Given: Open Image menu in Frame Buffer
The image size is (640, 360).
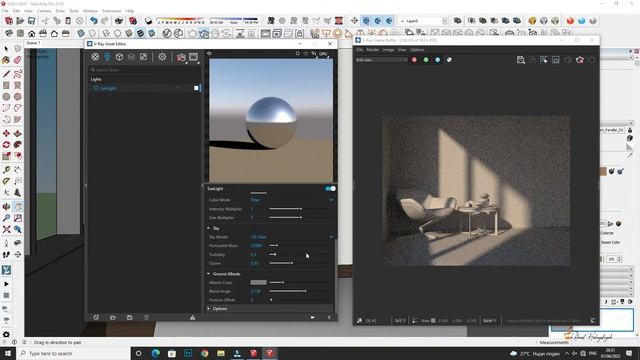Looking at the screenshot, I should (388, 50).
